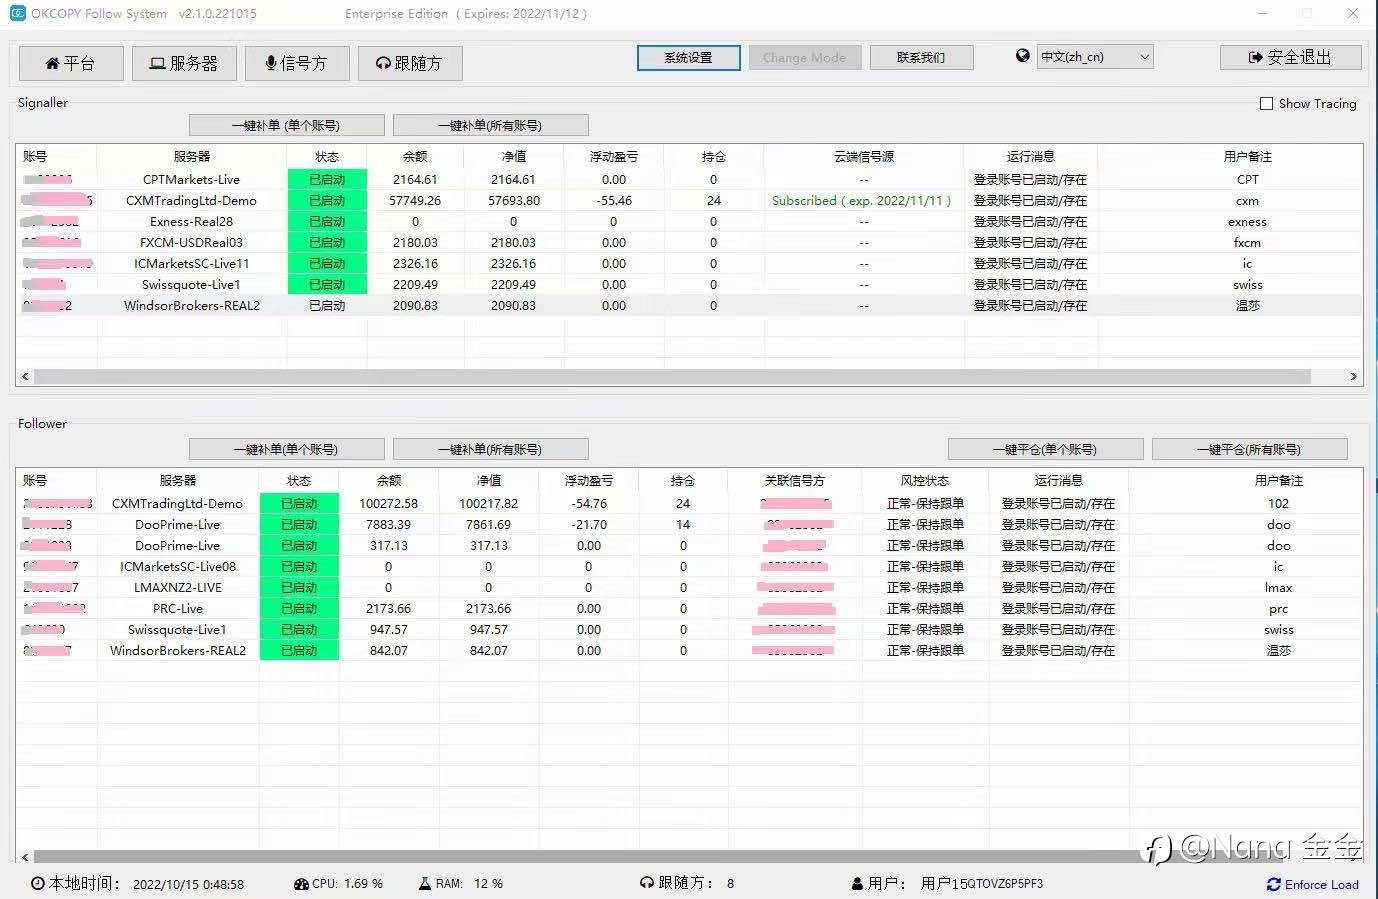Image resolution: width=1378 pixels, height=899 pixels.
Task: Select follower row DooPrime-Live with balance 317.13
Action: click(x=689, y=546)
